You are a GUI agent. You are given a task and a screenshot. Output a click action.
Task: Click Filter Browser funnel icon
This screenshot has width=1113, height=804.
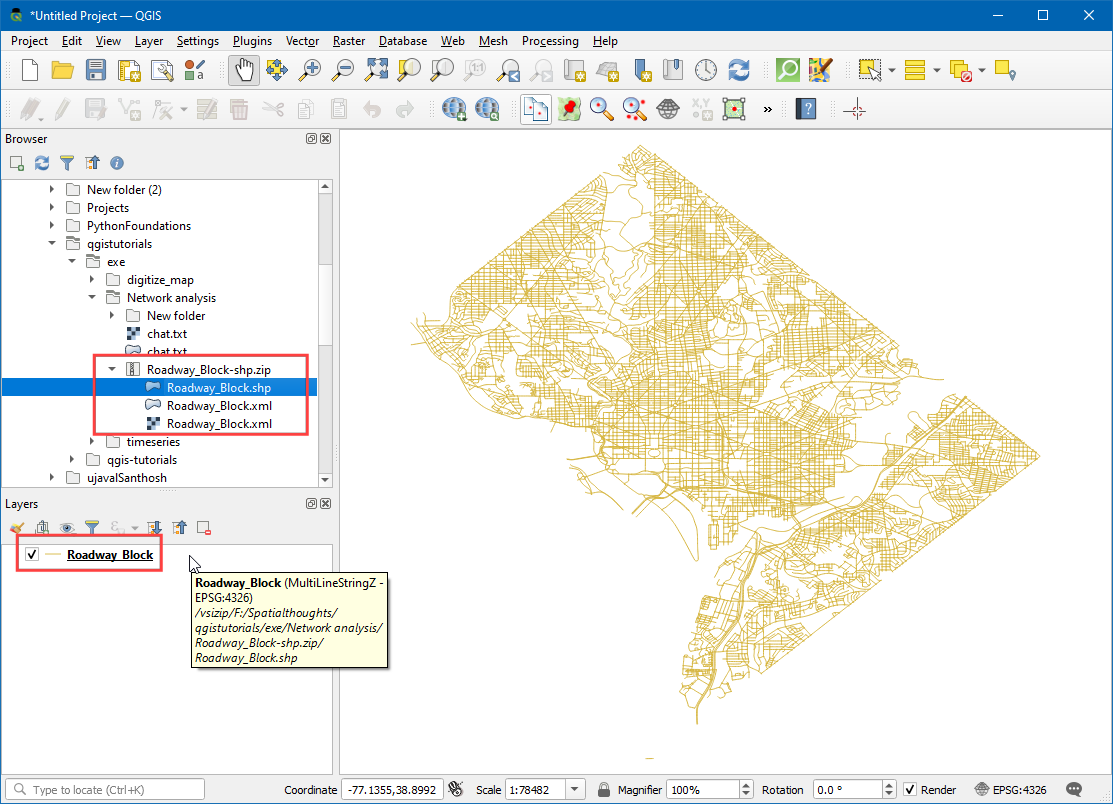pyautogui.click(x=67, y=162)
